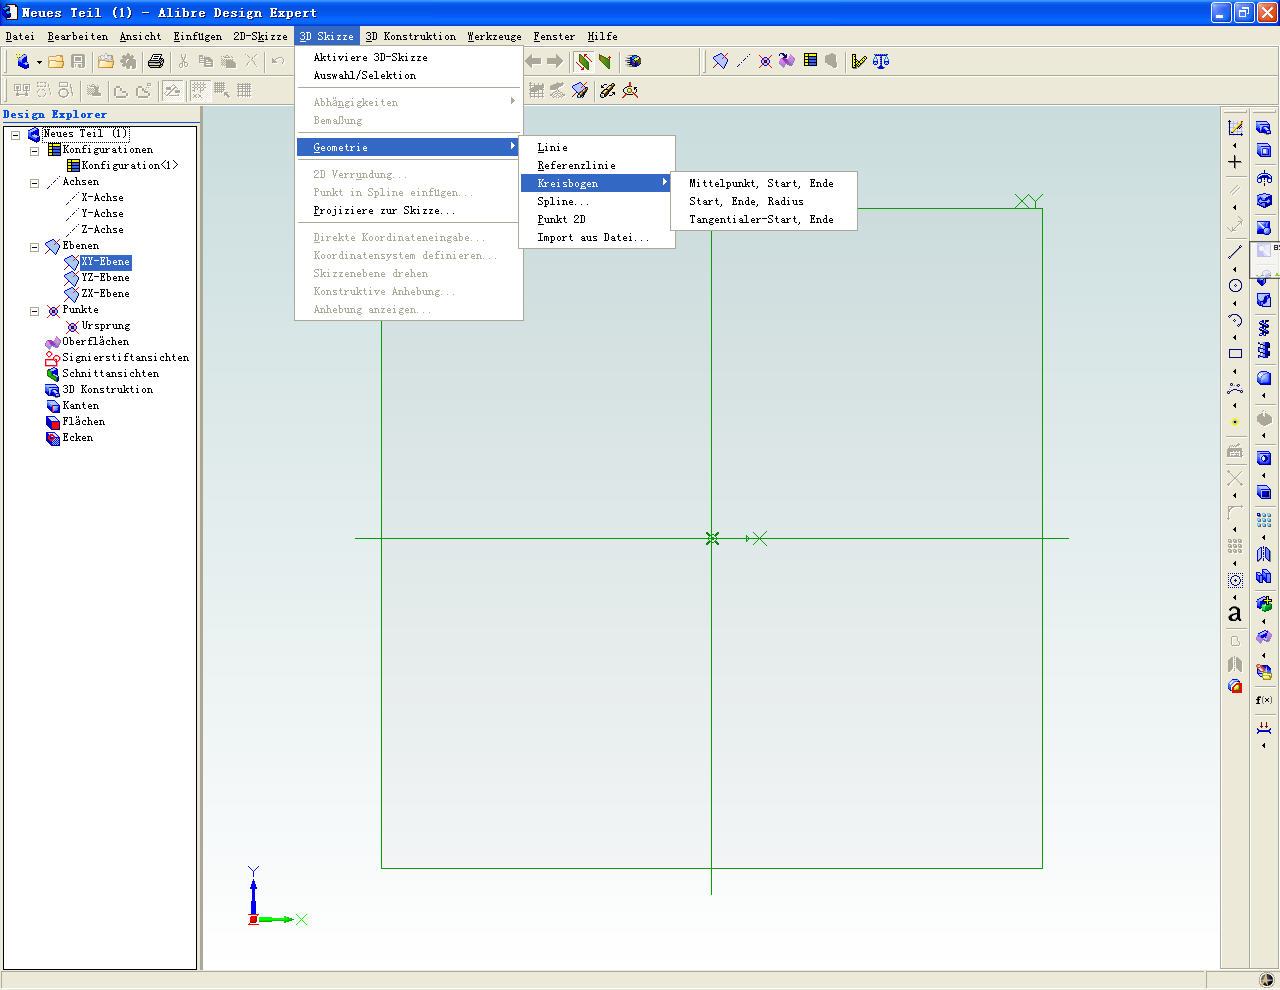The width and height of the screenshot is (1280, 990).
Task: Collapse the Konfigurationen tree node
Action: pyautogui.click(x=34, y=150)
